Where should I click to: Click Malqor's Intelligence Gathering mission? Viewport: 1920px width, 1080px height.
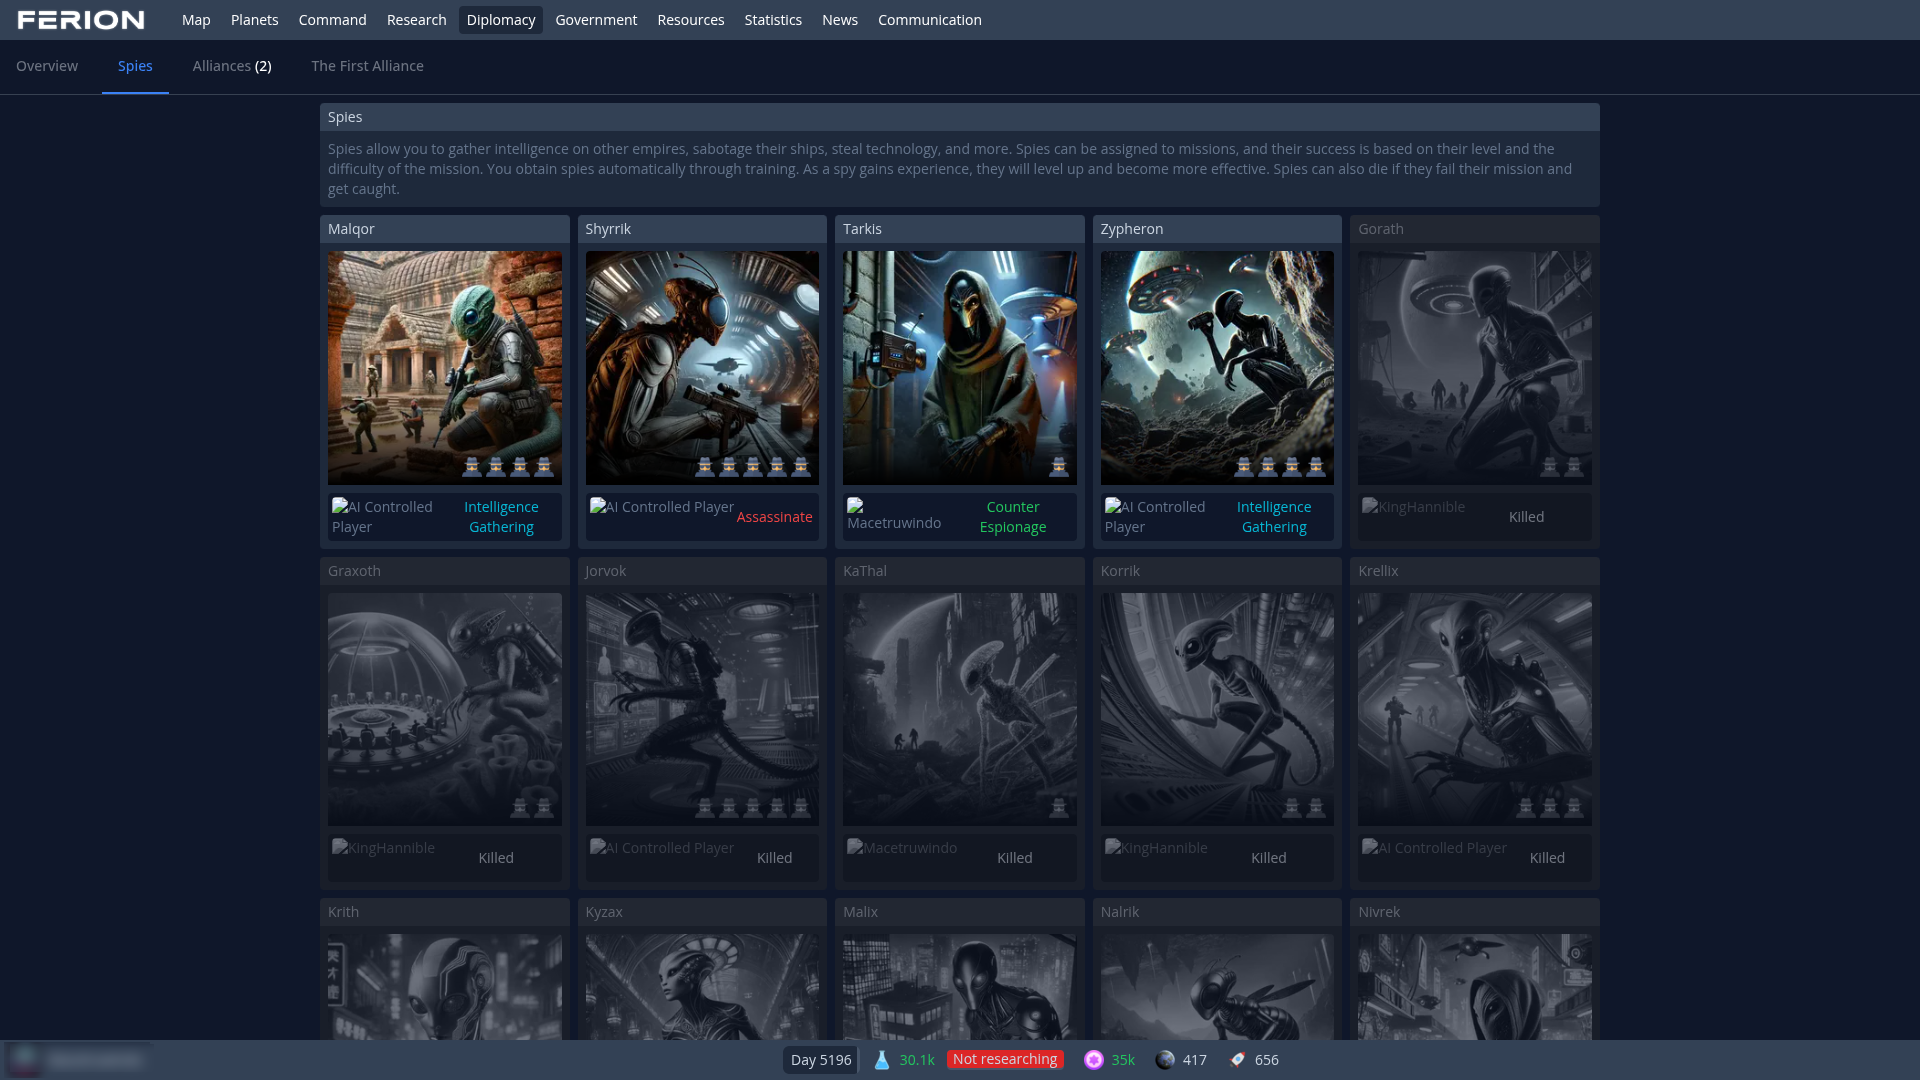(x=501, y=517)
